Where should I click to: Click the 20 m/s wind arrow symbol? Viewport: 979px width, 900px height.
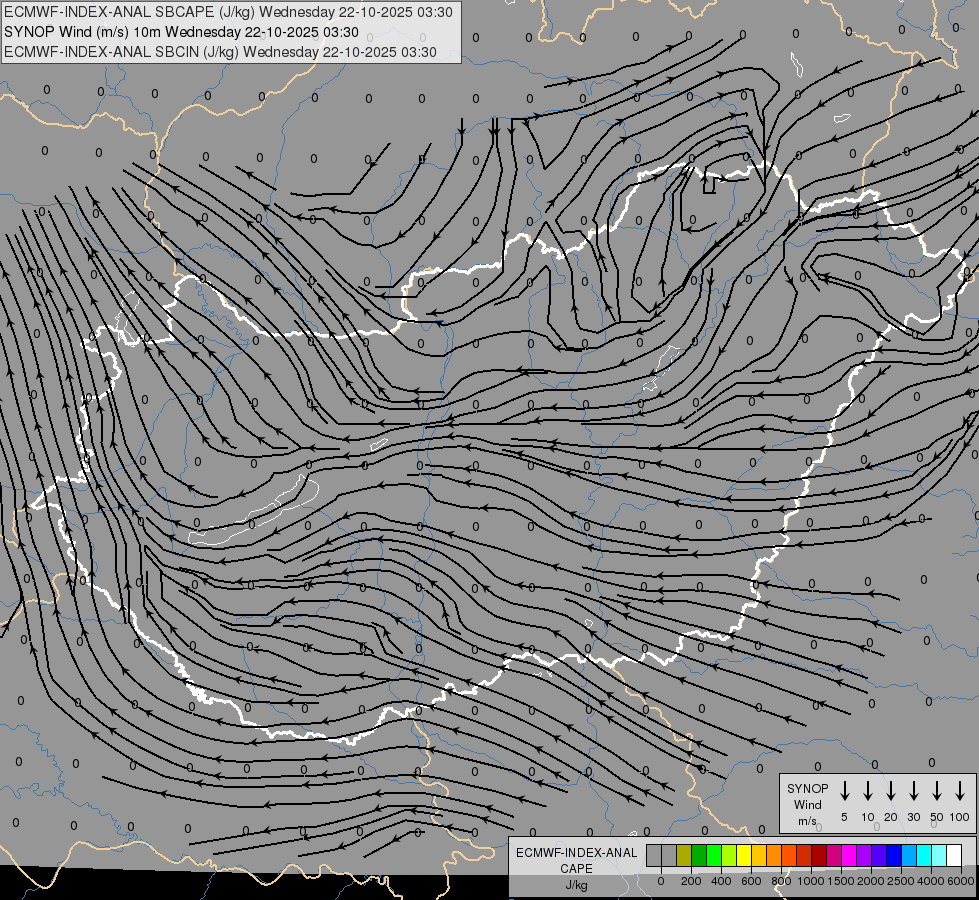point(890,791)
